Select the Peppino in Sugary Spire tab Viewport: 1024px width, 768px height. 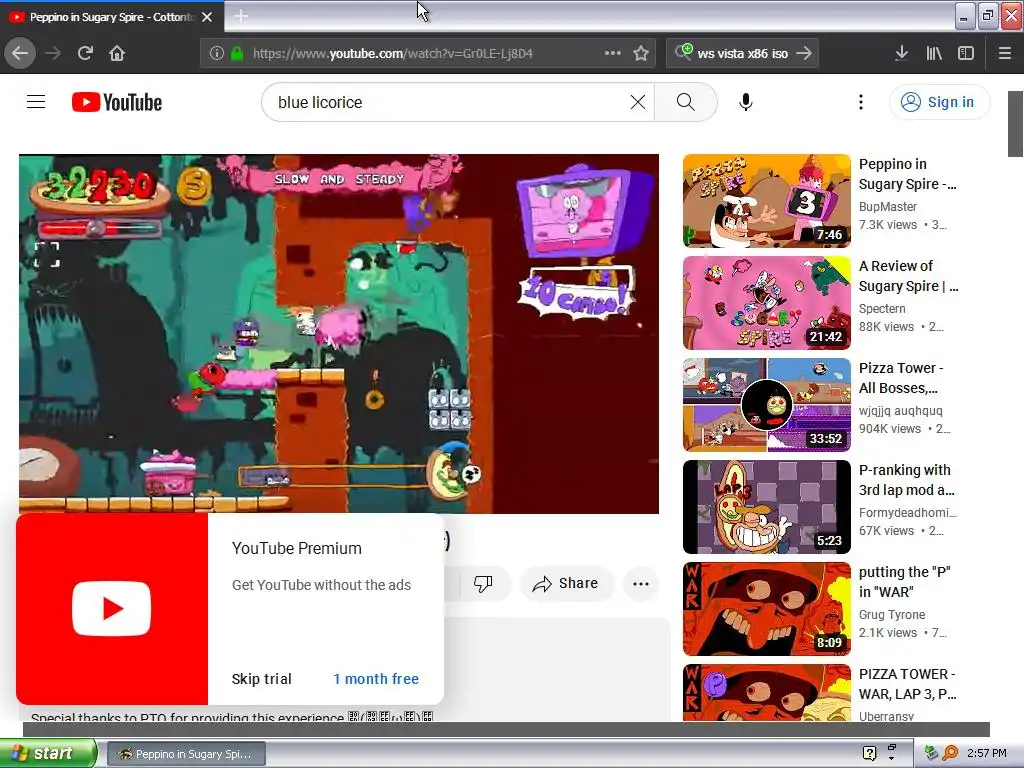point(112,17)
